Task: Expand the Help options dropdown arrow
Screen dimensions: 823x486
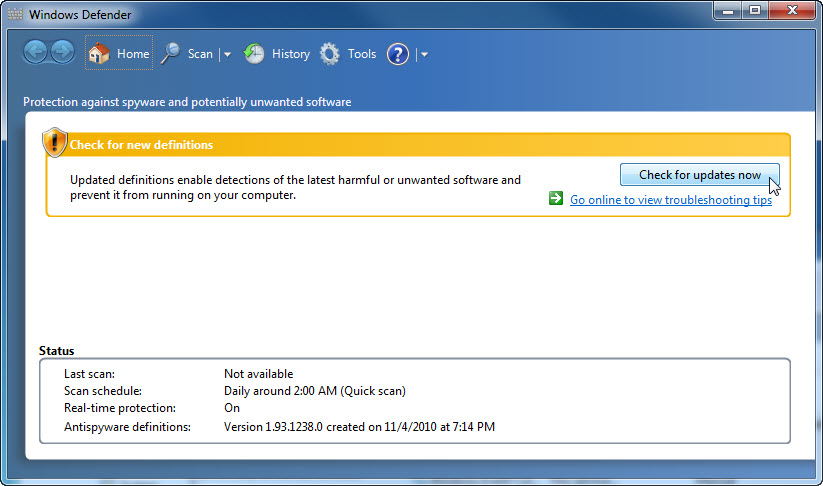Action: (424, 54)
